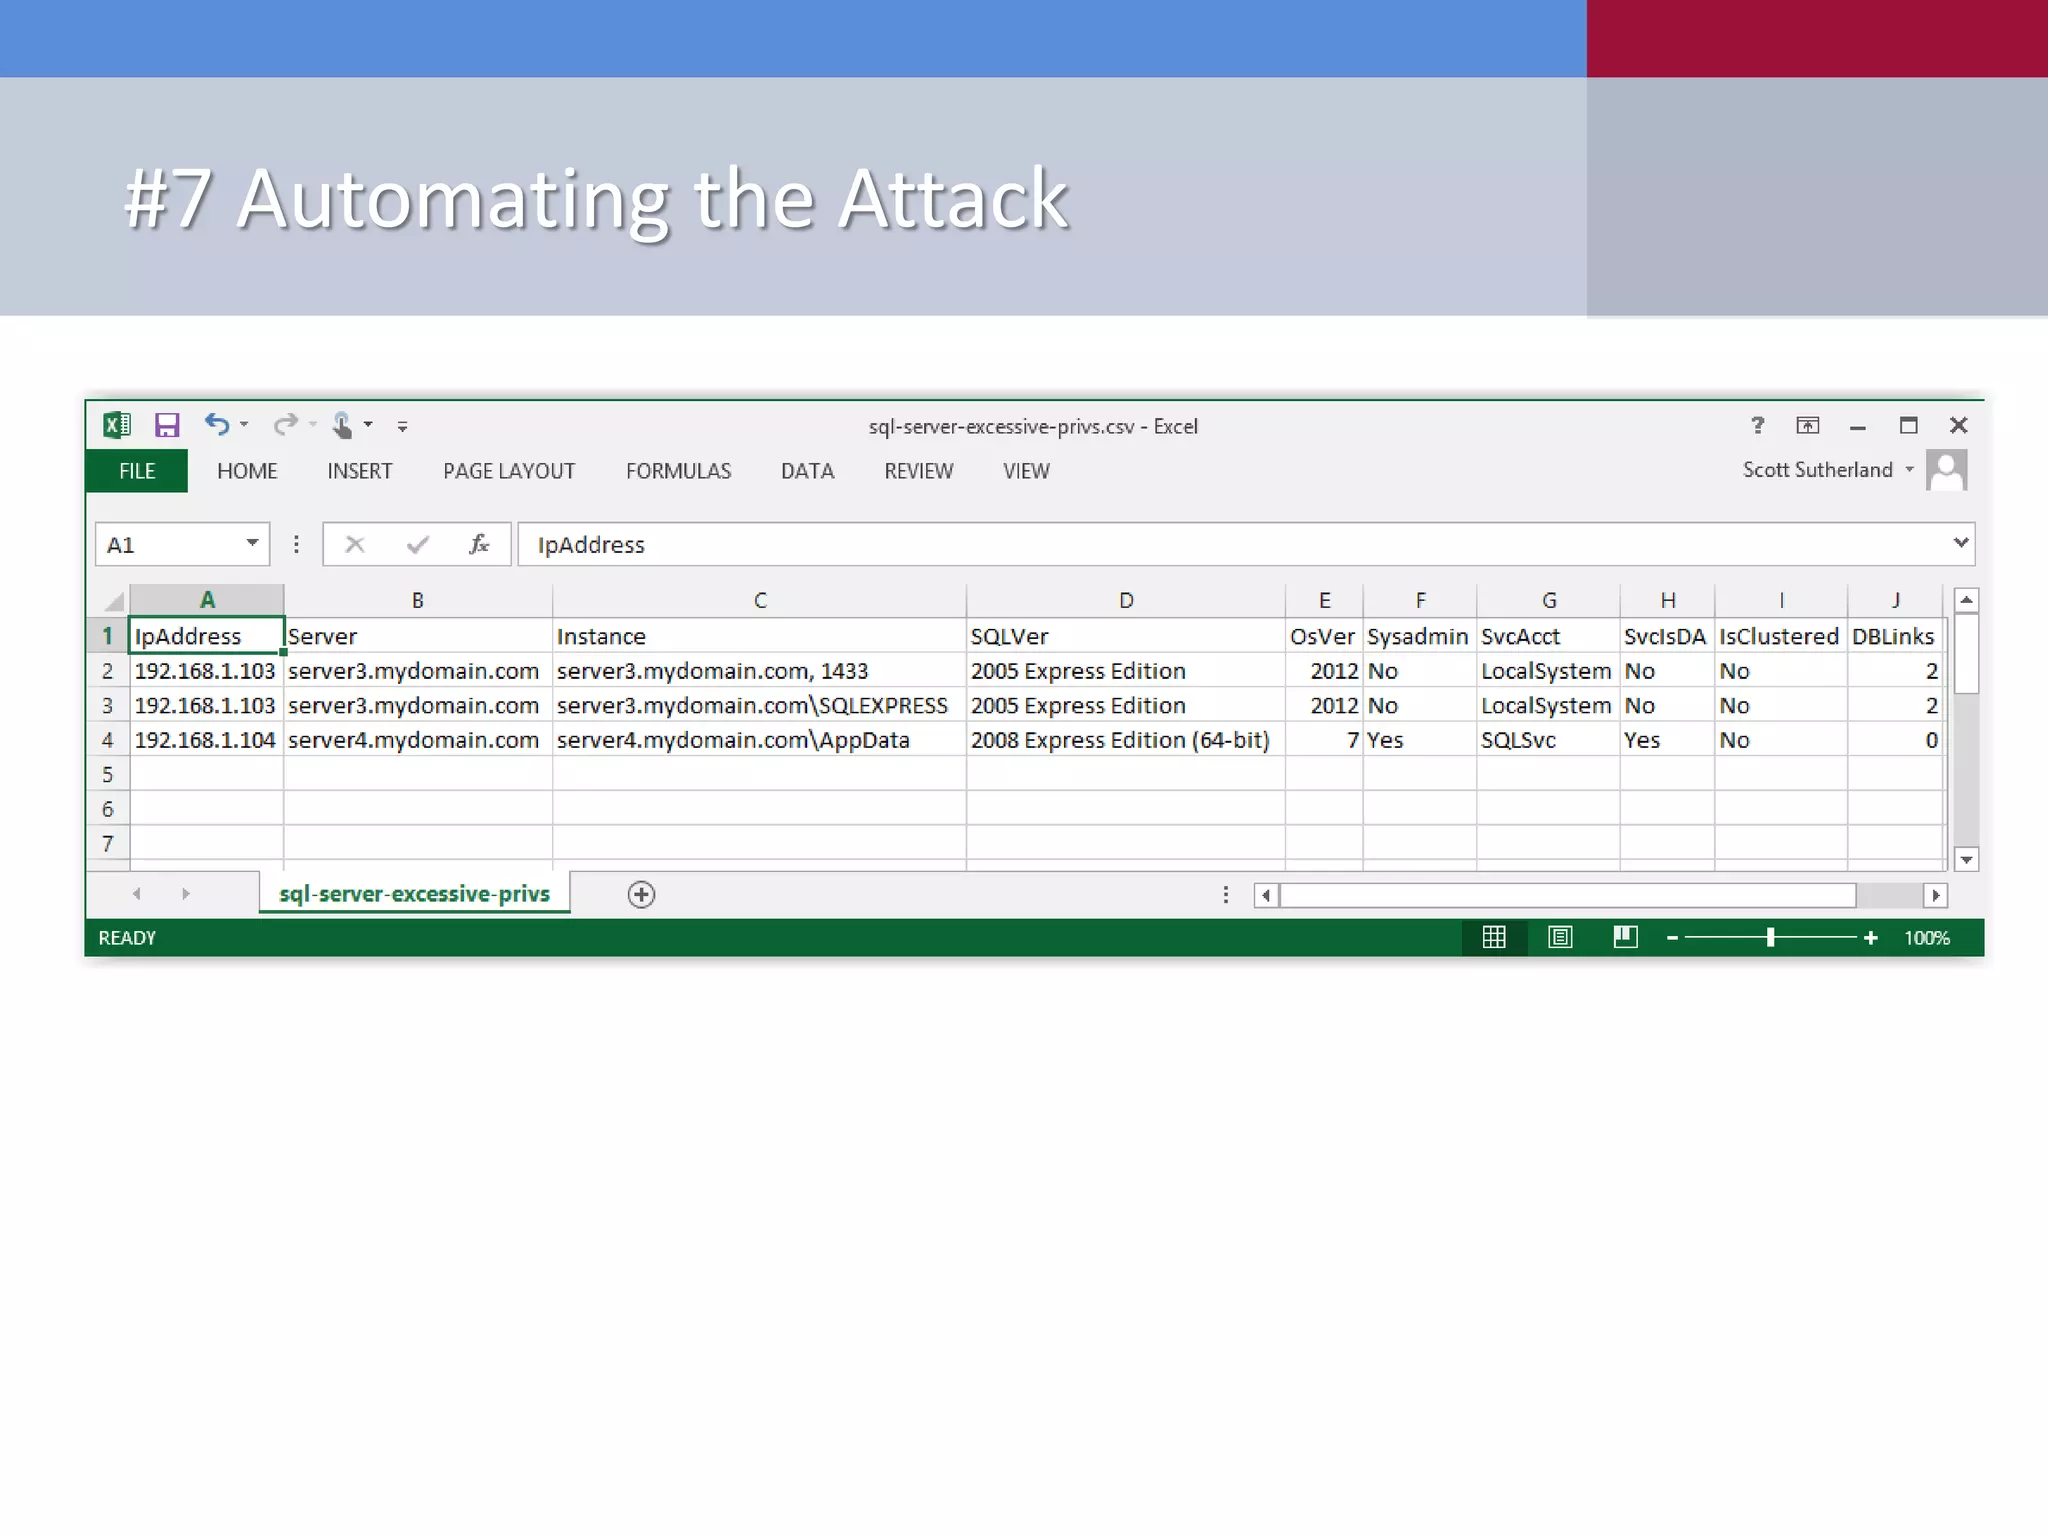Add a new sheet with plus icon

click(641, 894)
